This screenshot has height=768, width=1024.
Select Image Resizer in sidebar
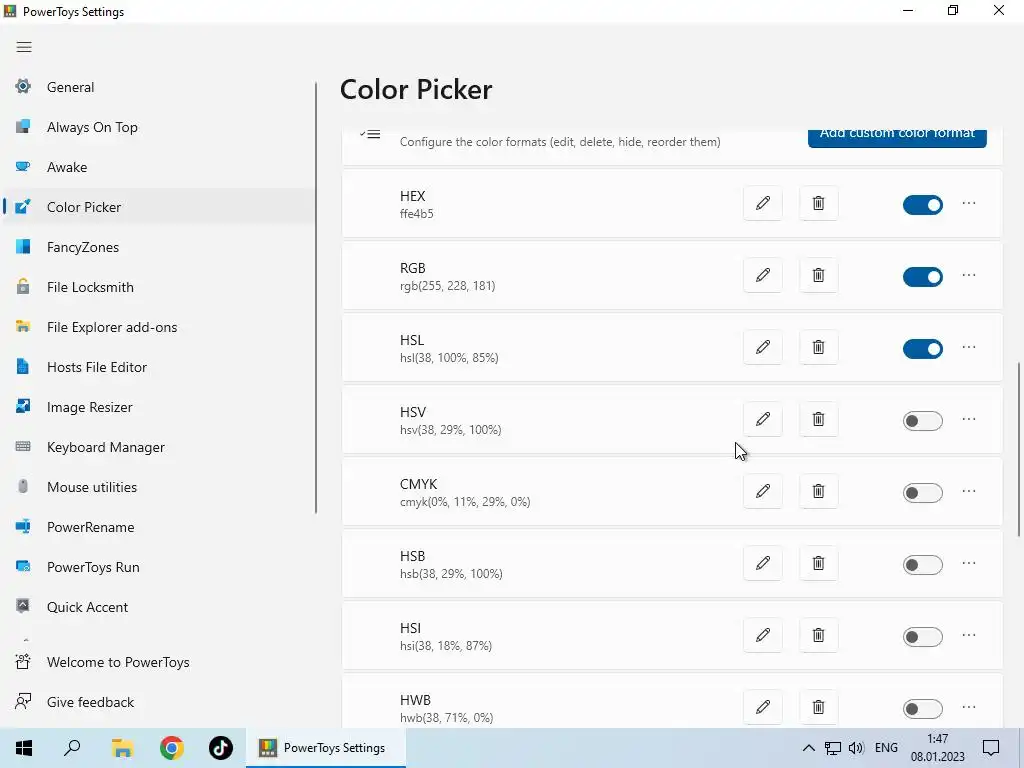(158, 407)
